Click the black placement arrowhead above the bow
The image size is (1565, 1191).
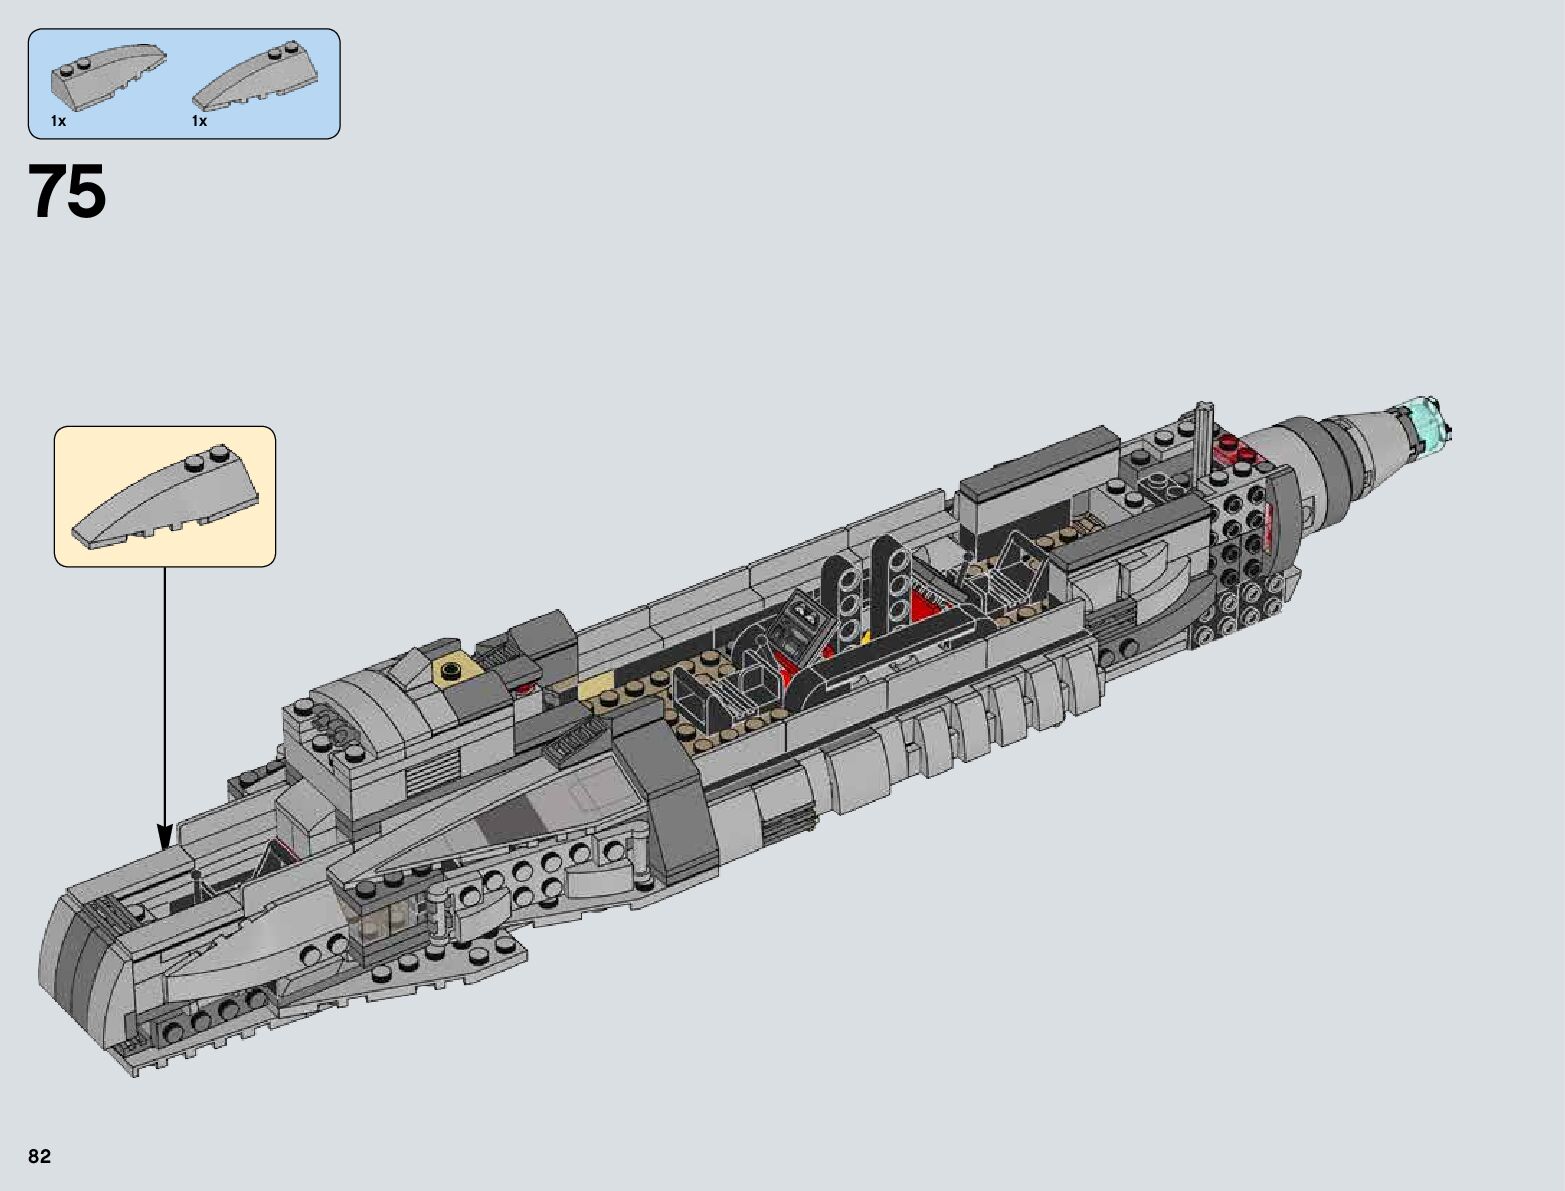165,836
